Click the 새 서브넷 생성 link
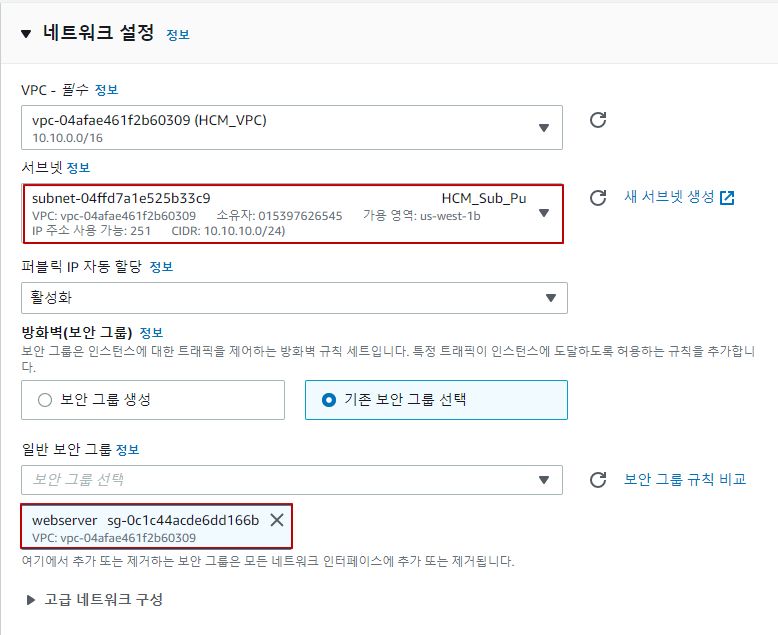Viewport: 778px width, 635px height. pos(669,197)
